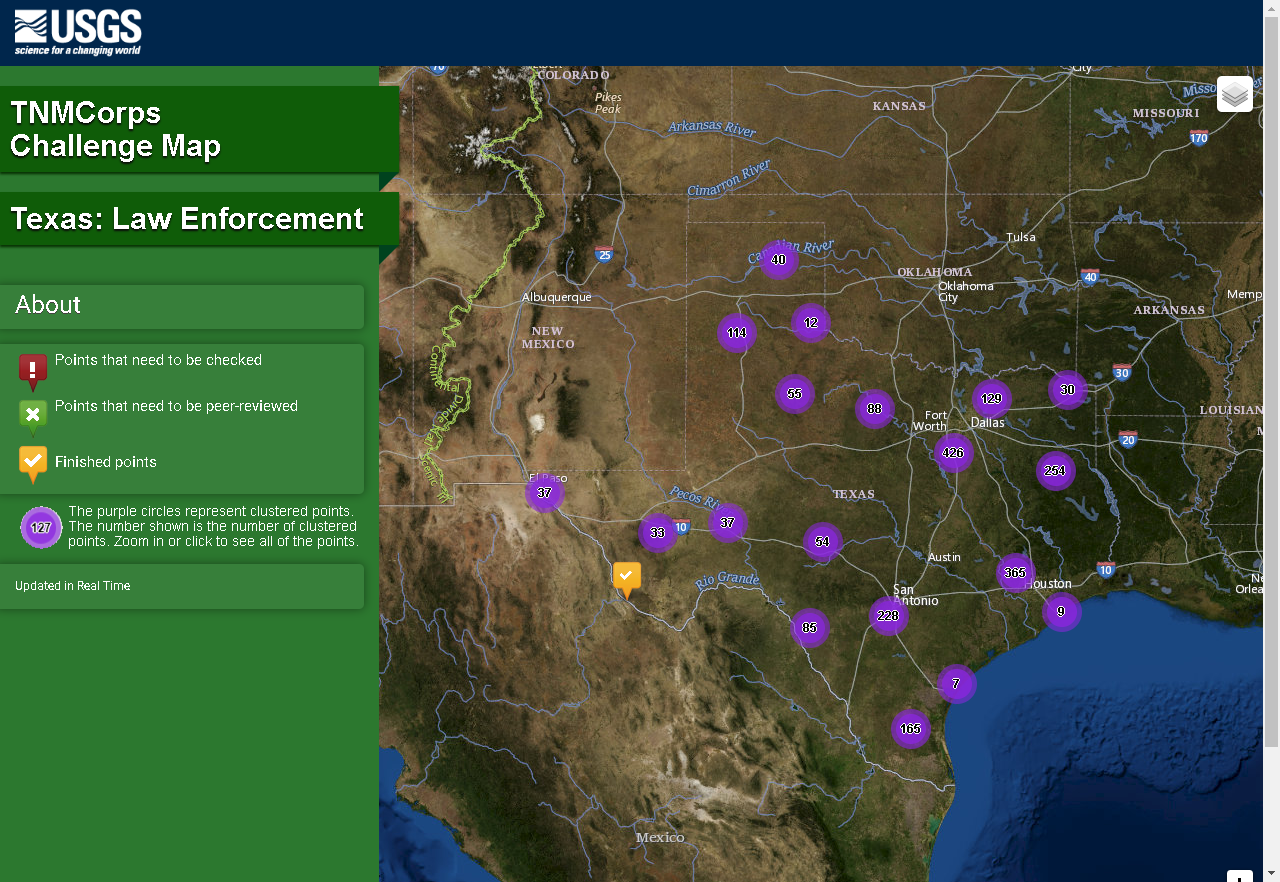Open the cluster labeled 88
Screen dimensions: 1280x882
[875, 409]
